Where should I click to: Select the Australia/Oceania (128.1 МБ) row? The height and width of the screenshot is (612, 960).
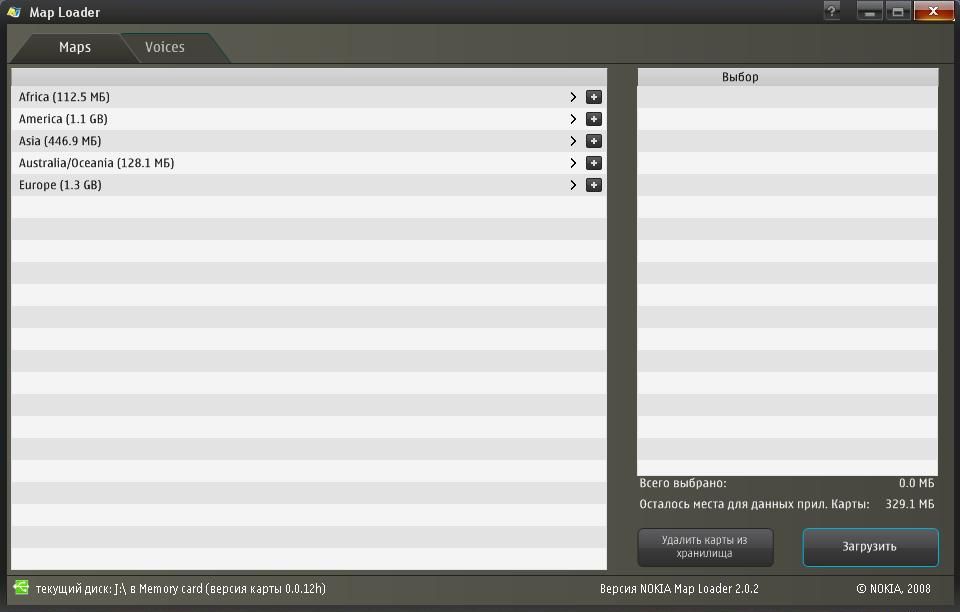coord(309,163)
